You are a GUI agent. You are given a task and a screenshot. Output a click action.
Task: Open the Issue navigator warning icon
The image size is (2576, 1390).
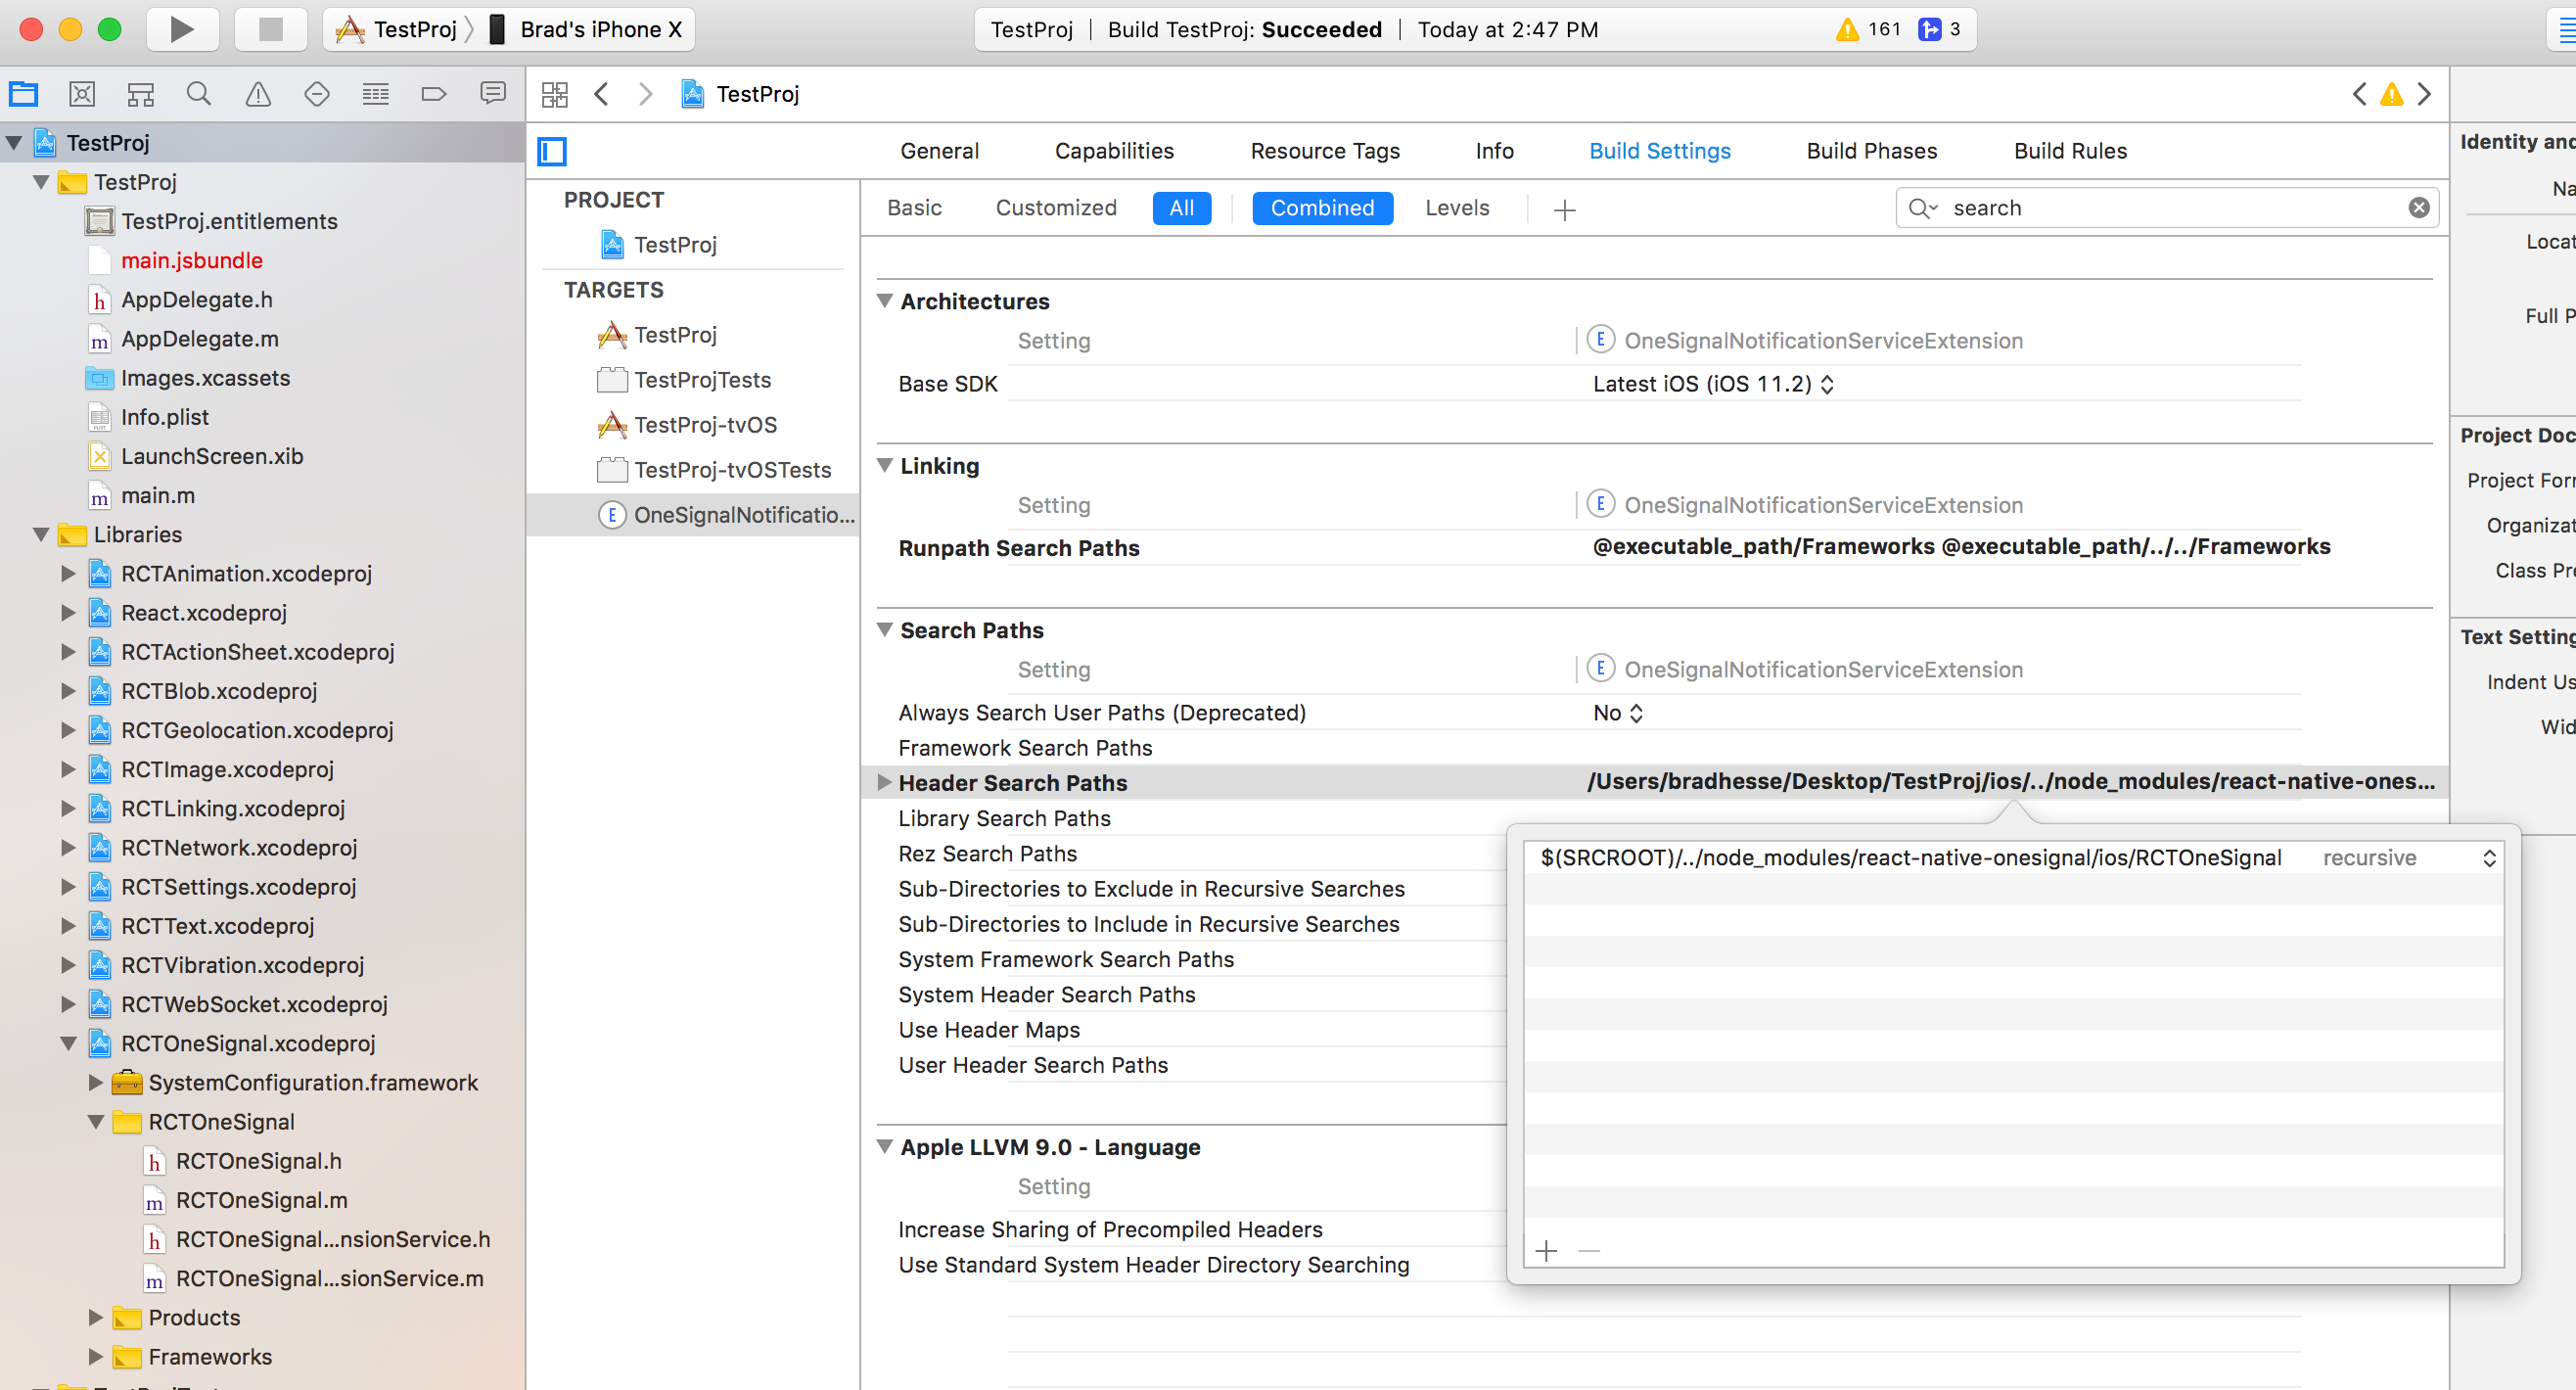click(x=258, y=94)
